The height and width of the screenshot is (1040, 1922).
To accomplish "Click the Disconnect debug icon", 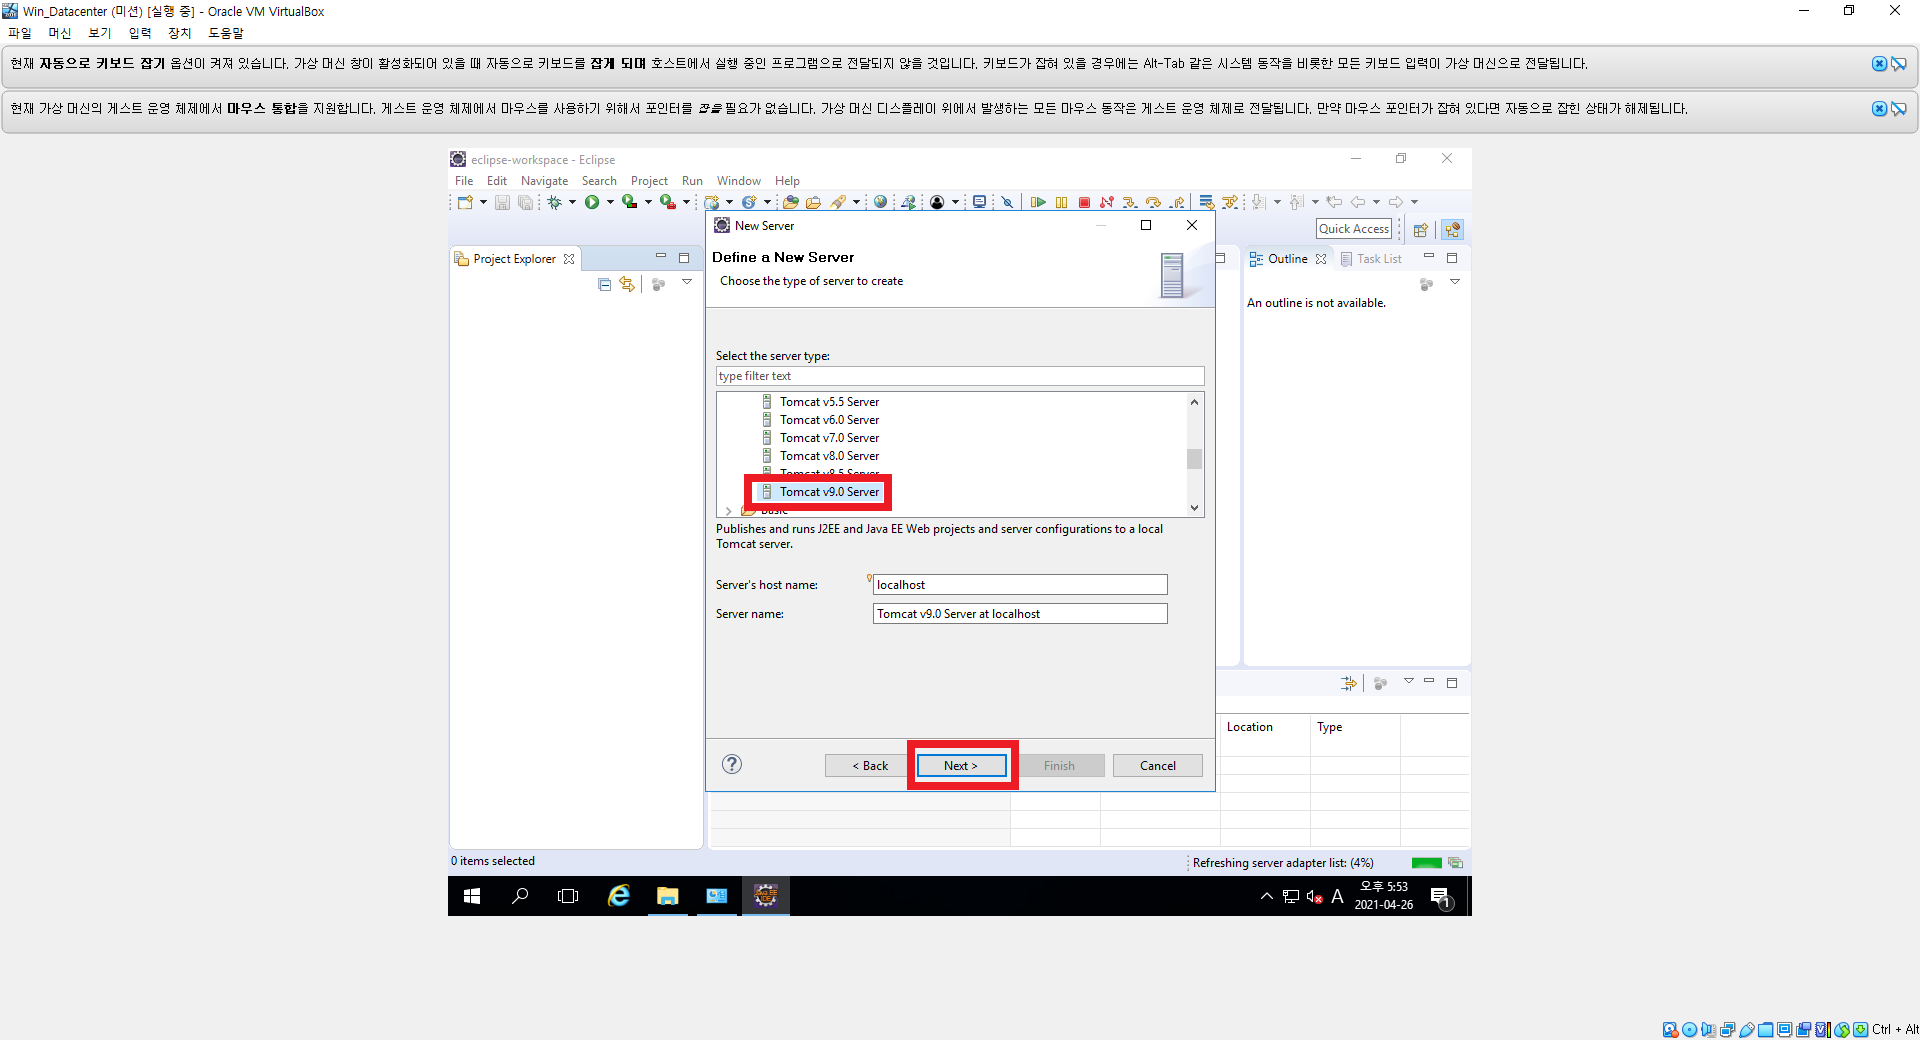I will (1107, 202).
